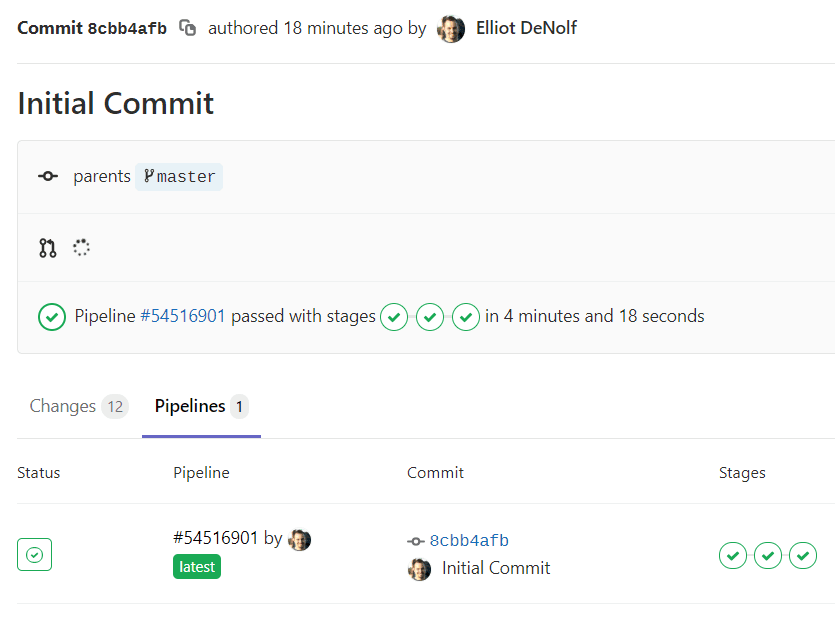This screenshot has height=622, width=835.
Task: Expand the first stage in pipeline summary
Action: click(x=394, y=317)
